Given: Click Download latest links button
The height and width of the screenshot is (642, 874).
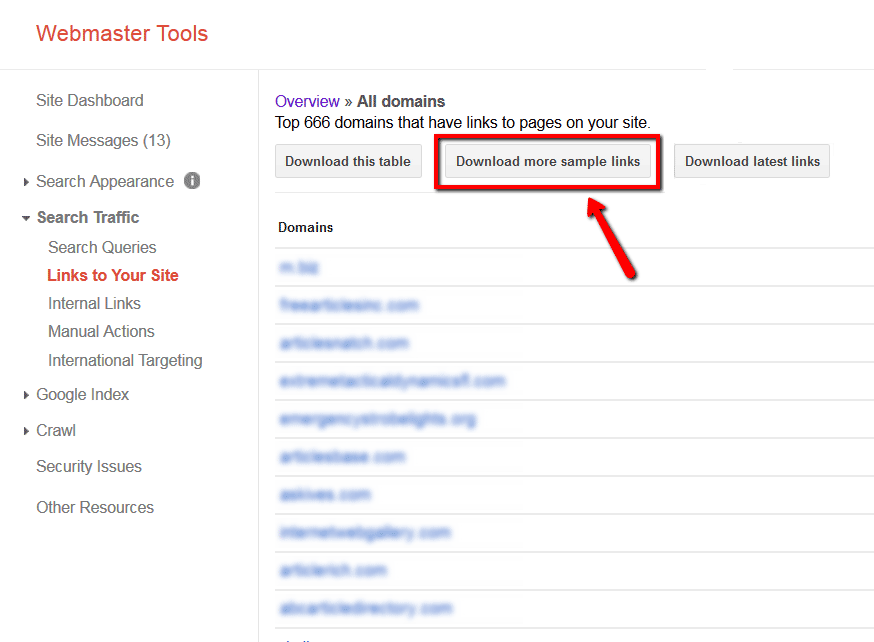Looking at the screenshot, I should (x=752, y=161).
